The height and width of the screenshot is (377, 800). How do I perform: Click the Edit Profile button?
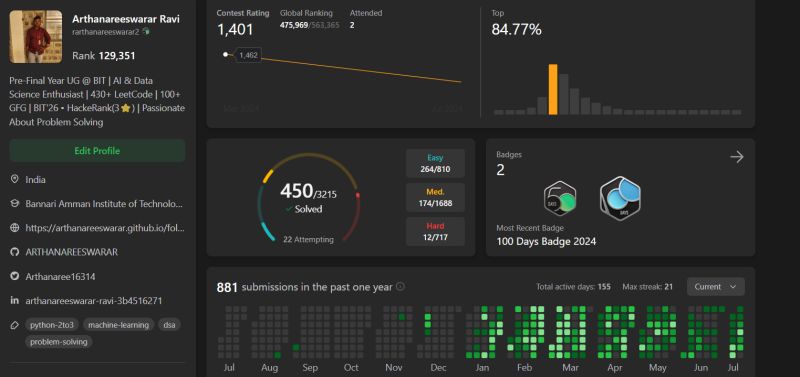[x=97, y=151]
